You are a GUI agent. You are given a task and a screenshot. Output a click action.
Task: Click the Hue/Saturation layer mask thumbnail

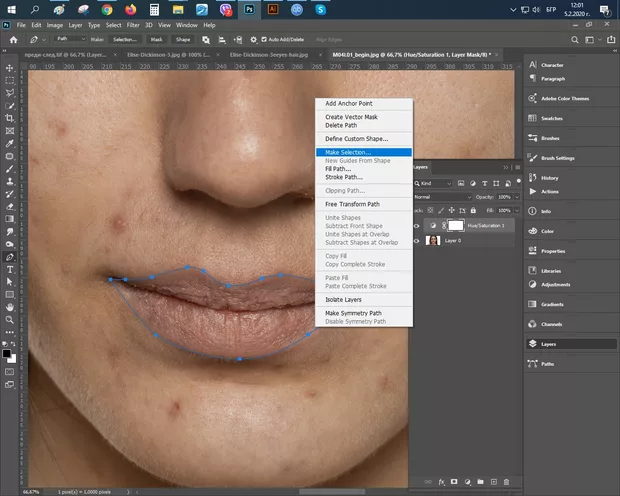point(455,226)
